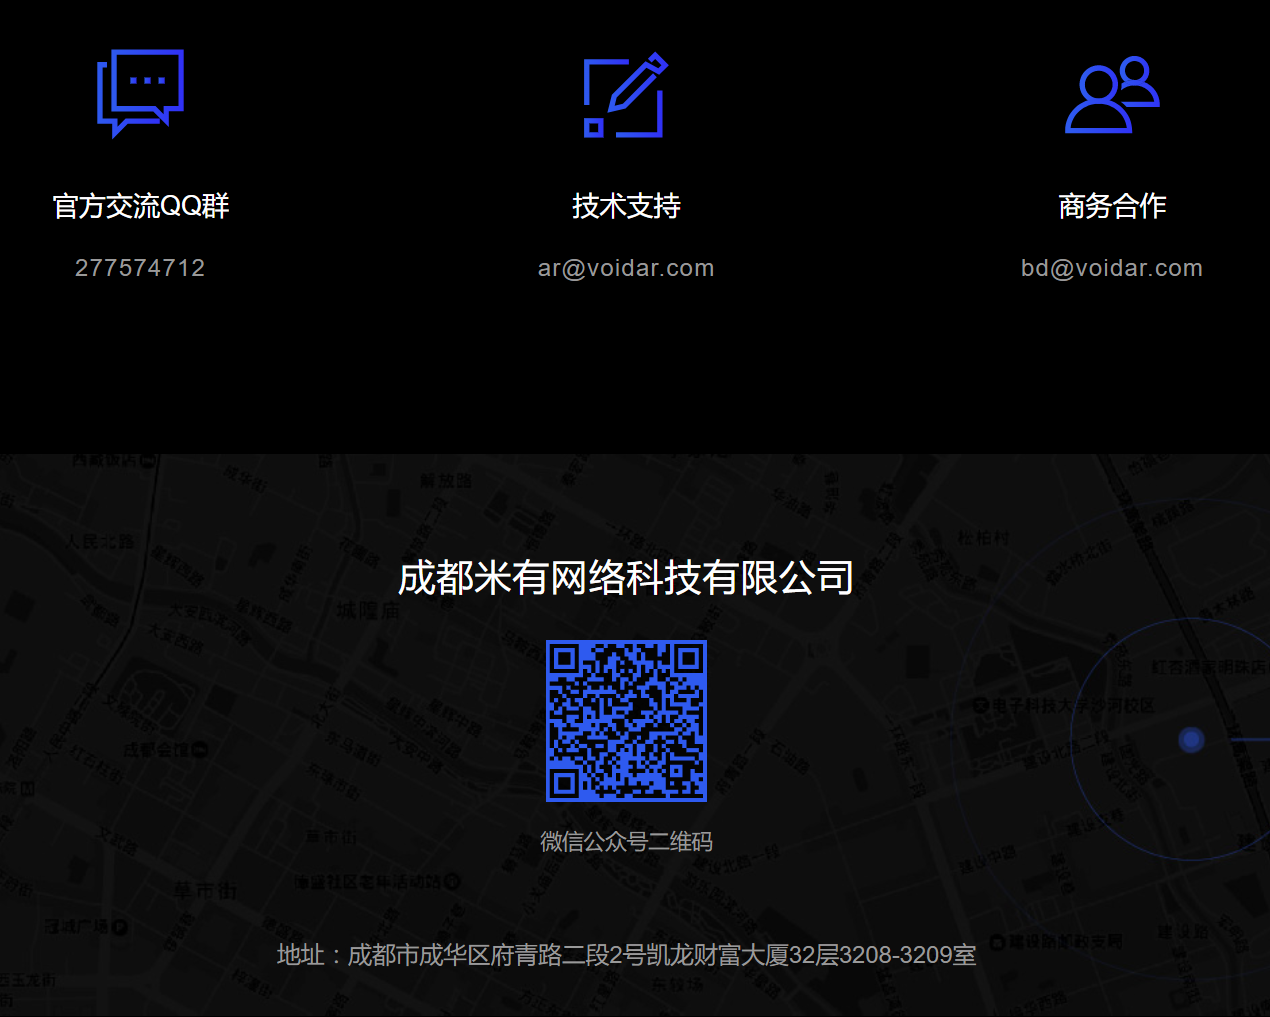
Task: Select the company name 成都米有网络科技有限公司
Action: (x=626, y=578)
